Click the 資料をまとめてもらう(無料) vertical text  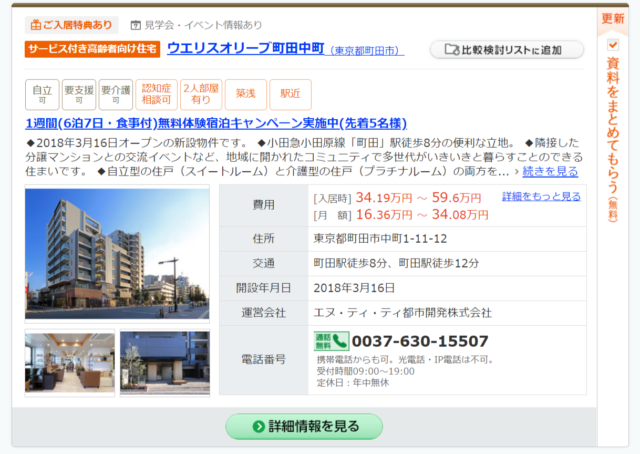tap(613, 139)
